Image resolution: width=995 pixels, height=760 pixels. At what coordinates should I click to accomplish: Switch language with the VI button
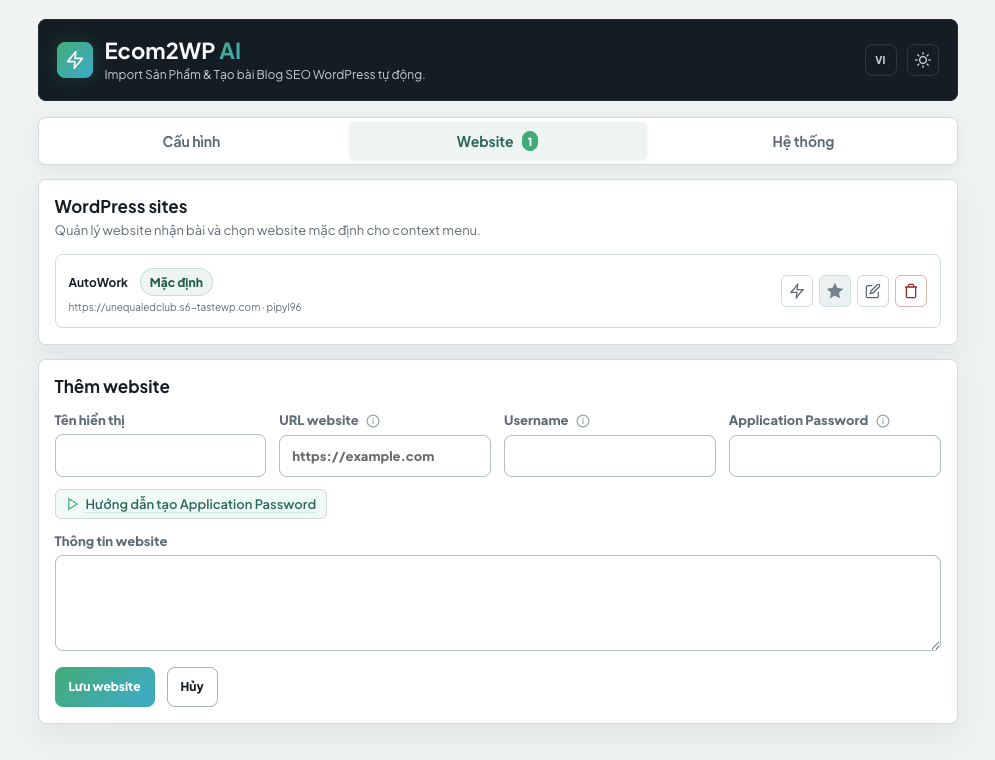click(880, 60)
